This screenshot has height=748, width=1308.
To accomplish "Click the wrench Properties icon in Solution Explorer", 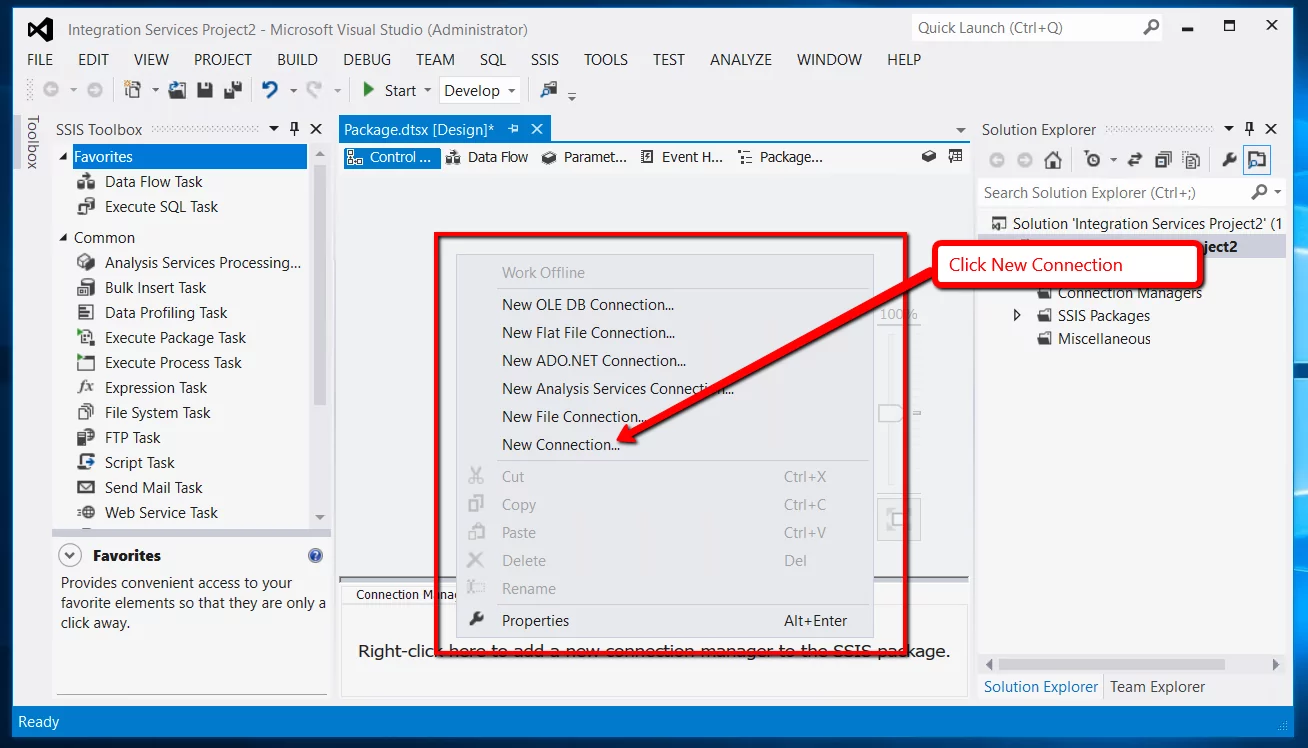I will (1230, 160).
